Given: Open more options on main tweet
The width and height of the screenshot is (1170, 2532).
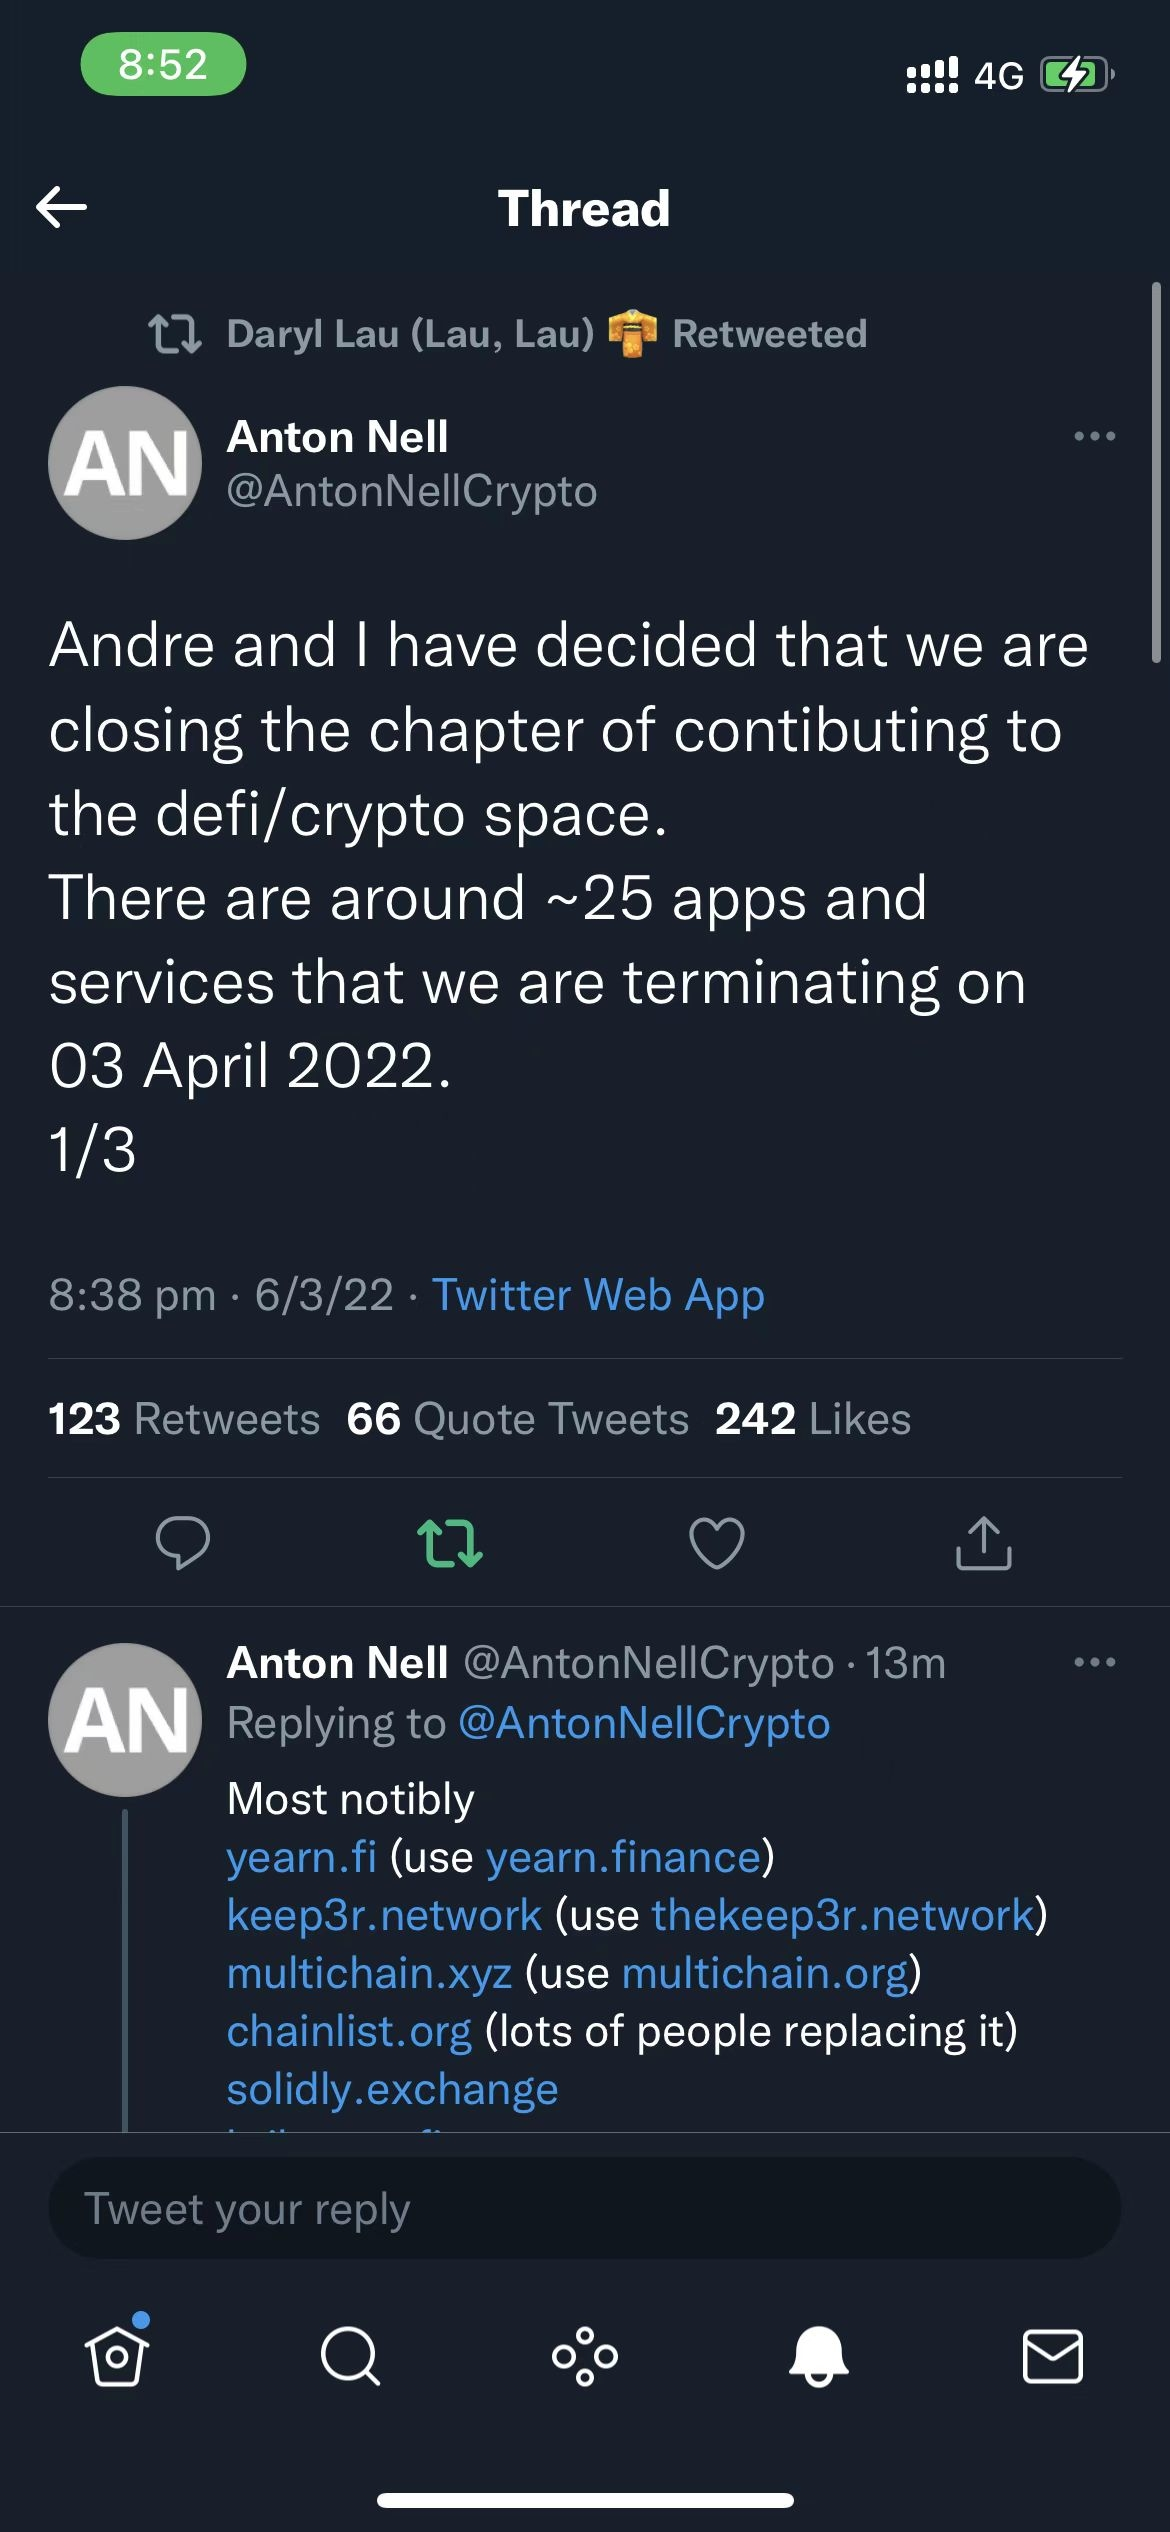Looking at the screenshot, I should 1094,436.
